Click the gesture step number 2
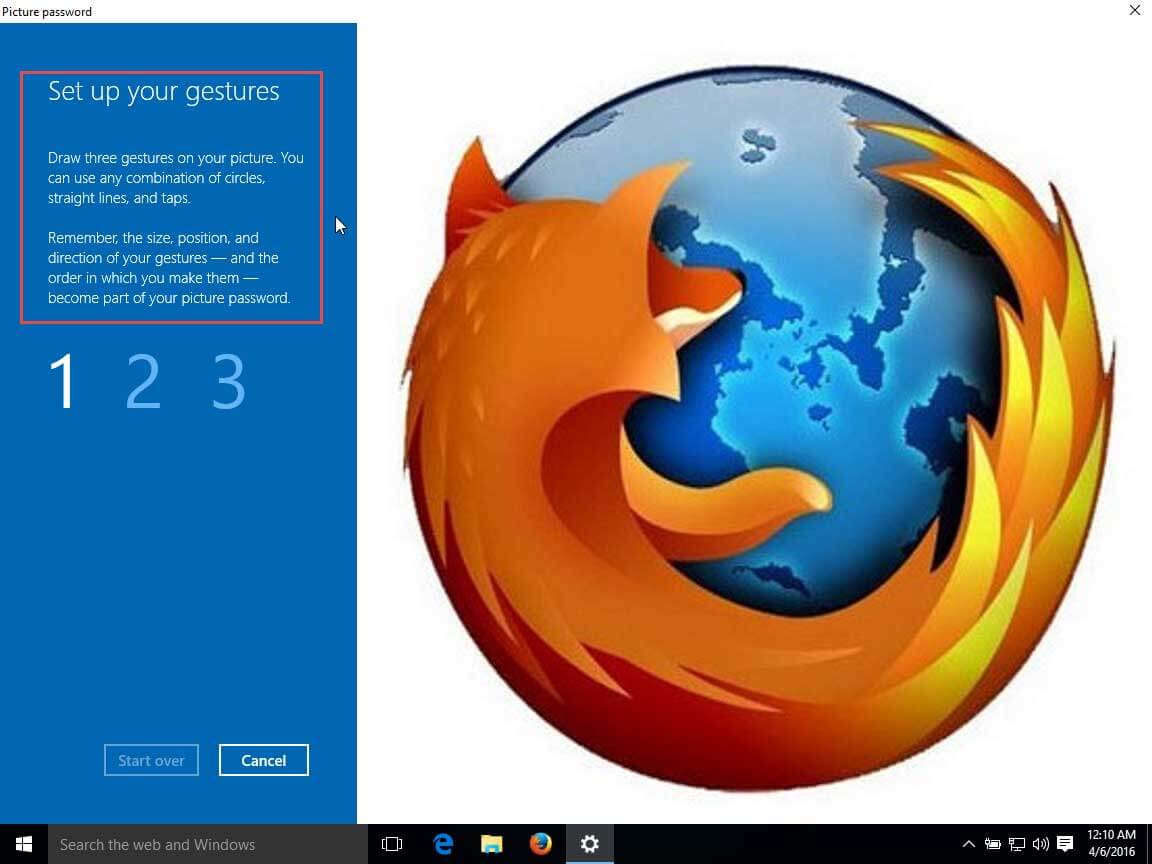 pos(143,381)
